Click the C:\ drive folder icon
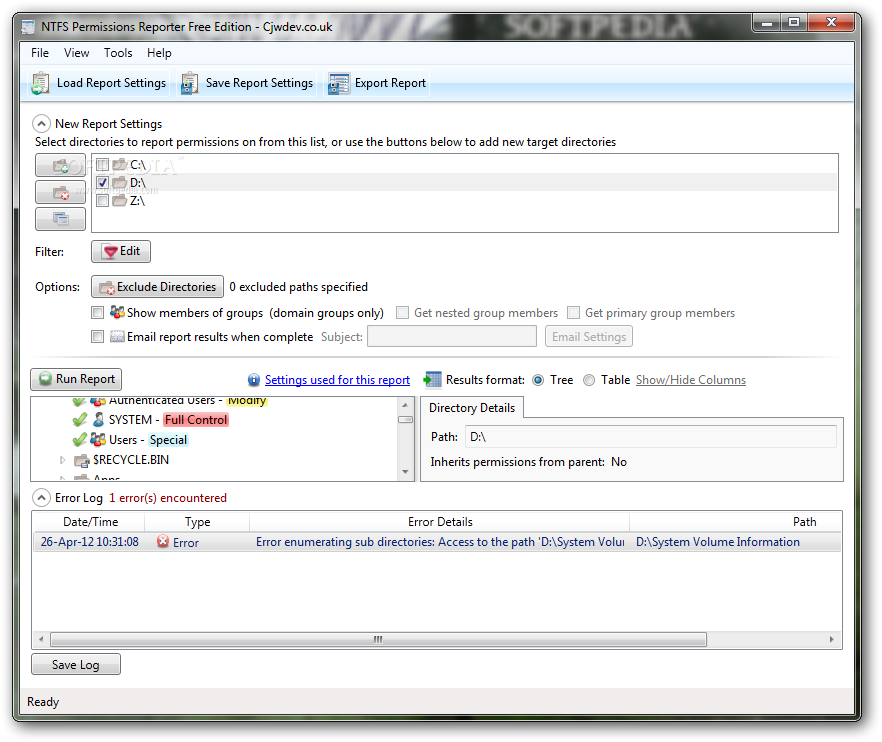This screenshot has width=882, height=742. coord(119,165)
